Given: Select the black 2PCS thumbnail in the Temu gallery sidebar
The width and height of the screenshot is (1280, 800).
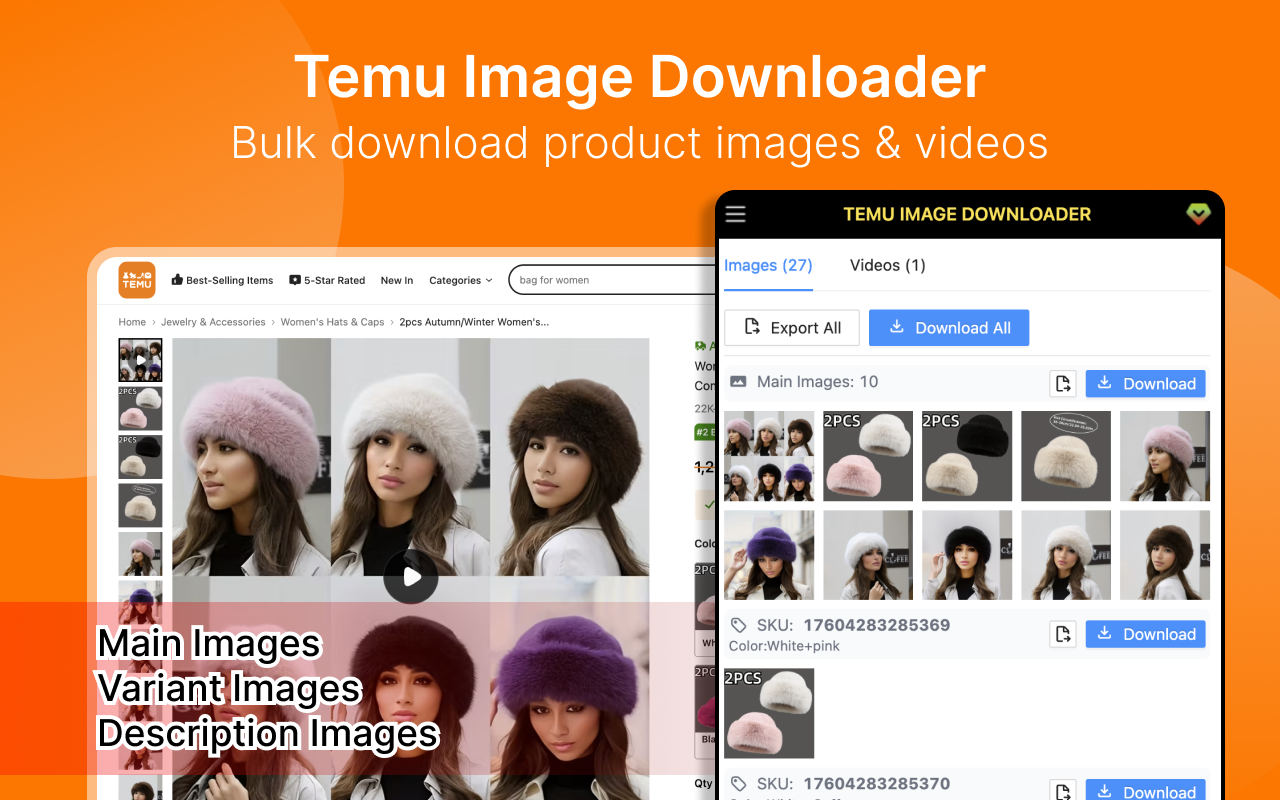Looking at the screenshot, I should pyautogui.click(x=140, y=457).
